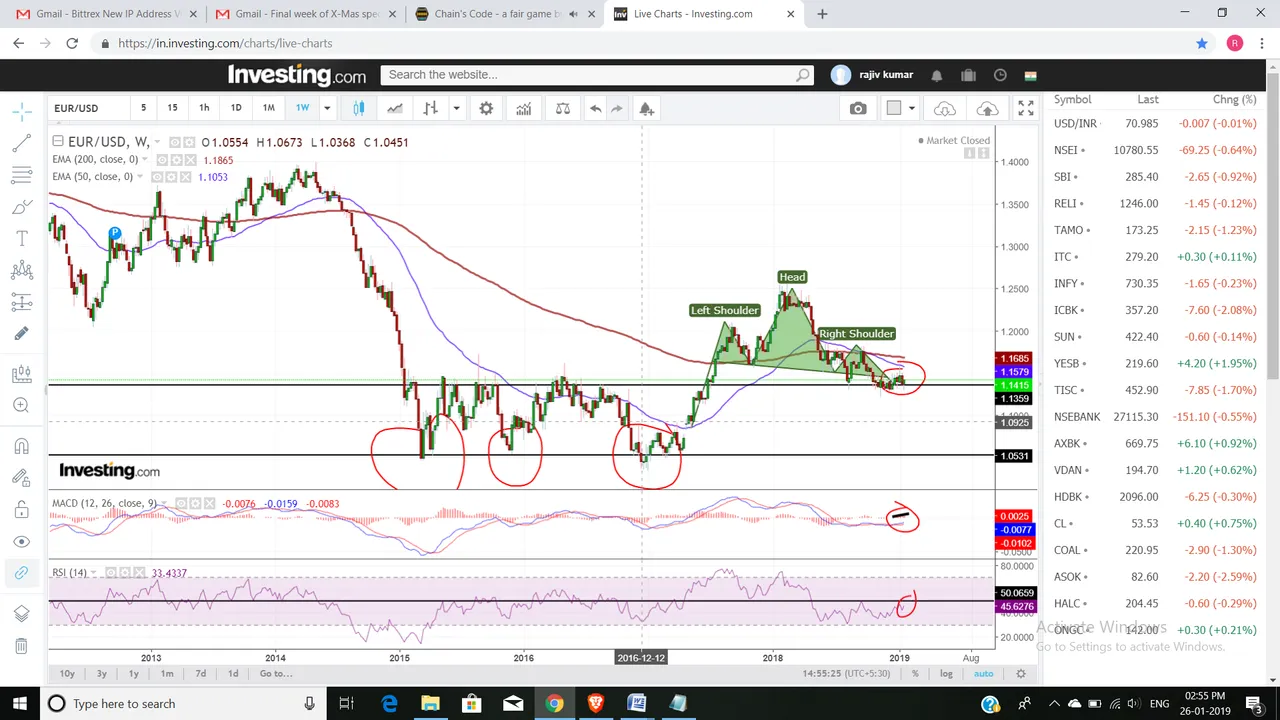The height and width of the screenshot is (720, 1280).
Task: Select the 1h timeframe
Action: click(x=204, y=108)
